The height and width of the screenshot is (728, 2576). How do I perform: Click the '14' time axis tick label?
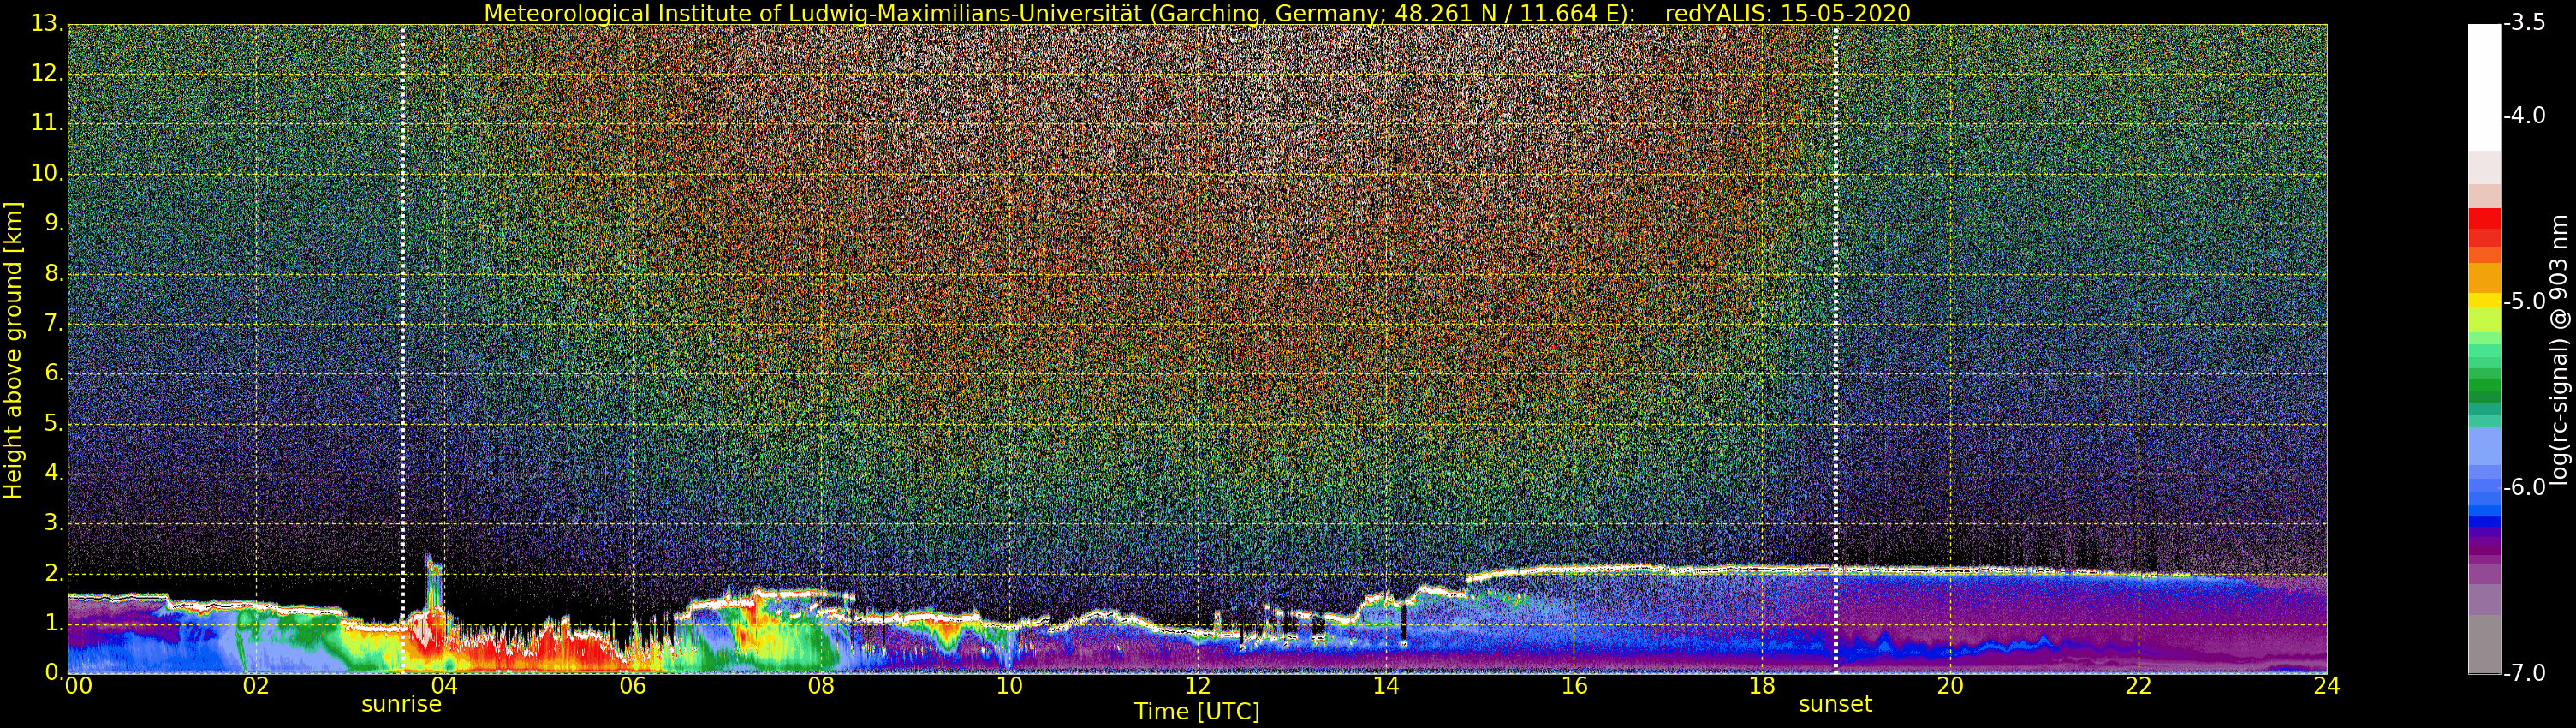pyautogui.click(x=1386, y=686)
